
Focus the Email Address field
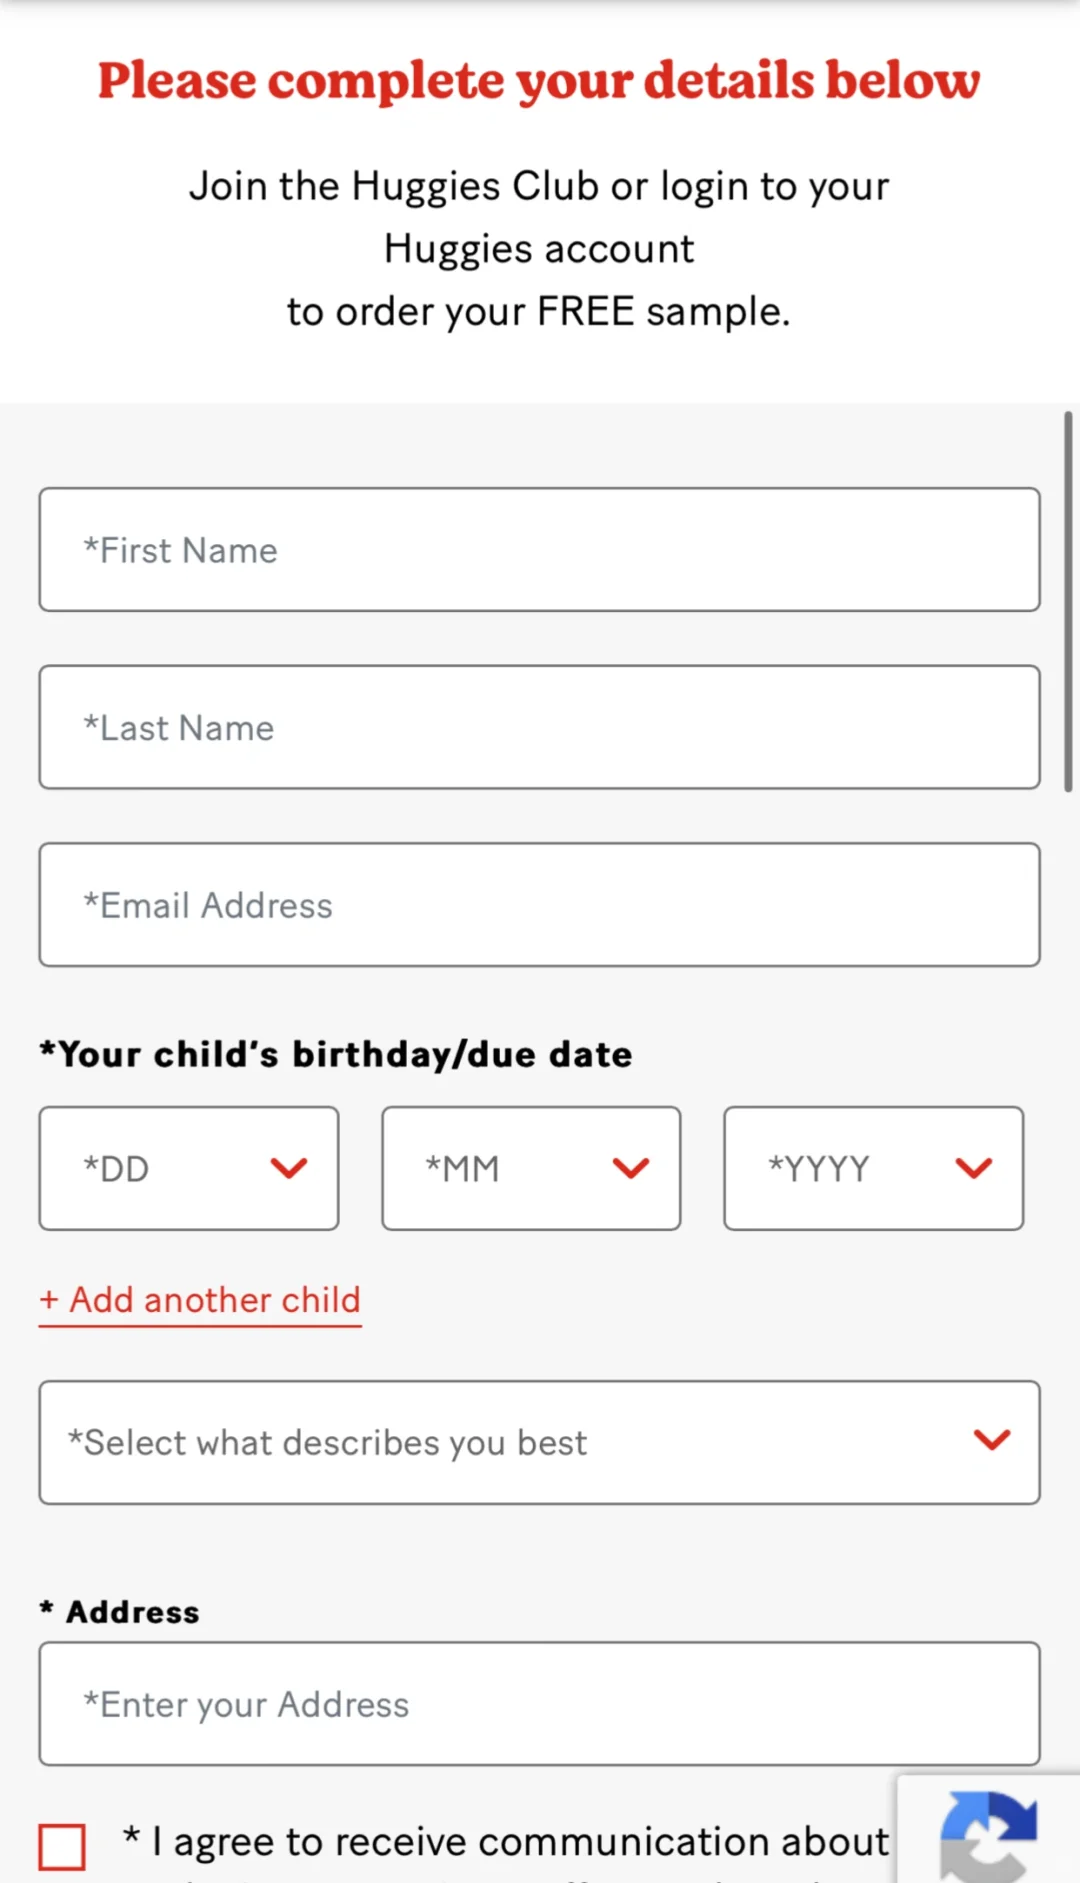[x=539, y=905]
